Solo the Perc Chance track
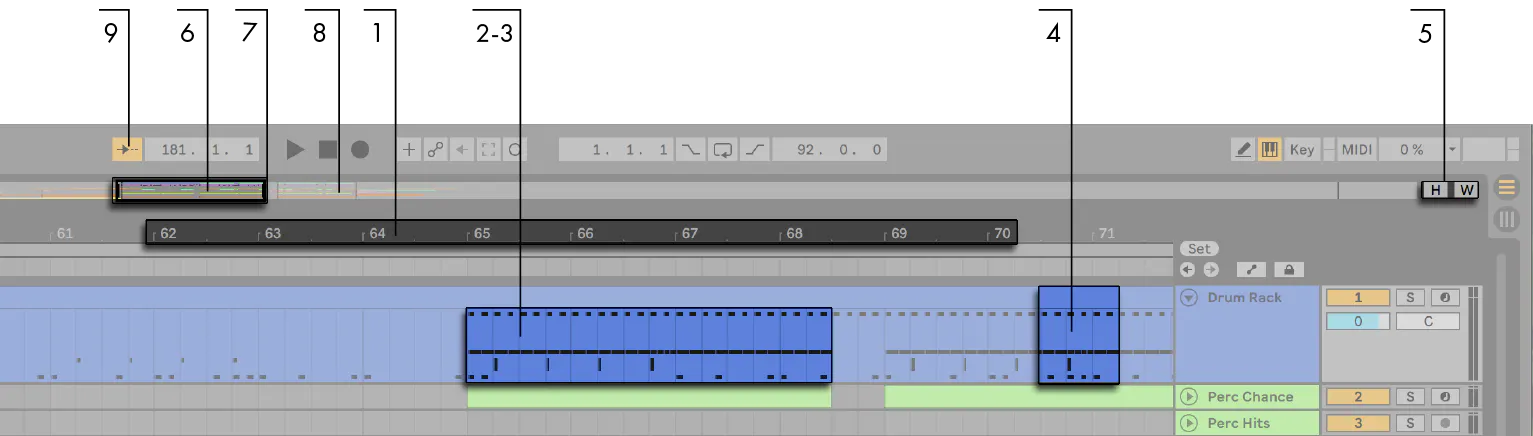The image size is (1533, 436). pyautogui.click(x=1410, y=397)
